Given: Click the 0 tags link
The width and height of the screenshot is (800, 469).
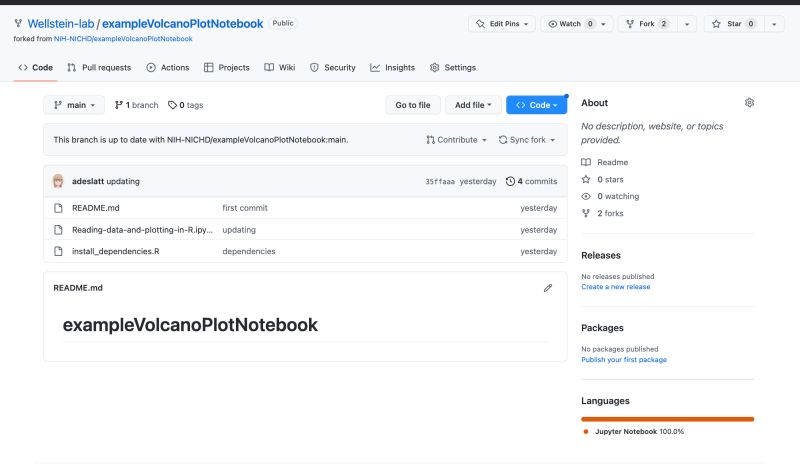Looking at the screenshot, I should click(x=186, y=105).
